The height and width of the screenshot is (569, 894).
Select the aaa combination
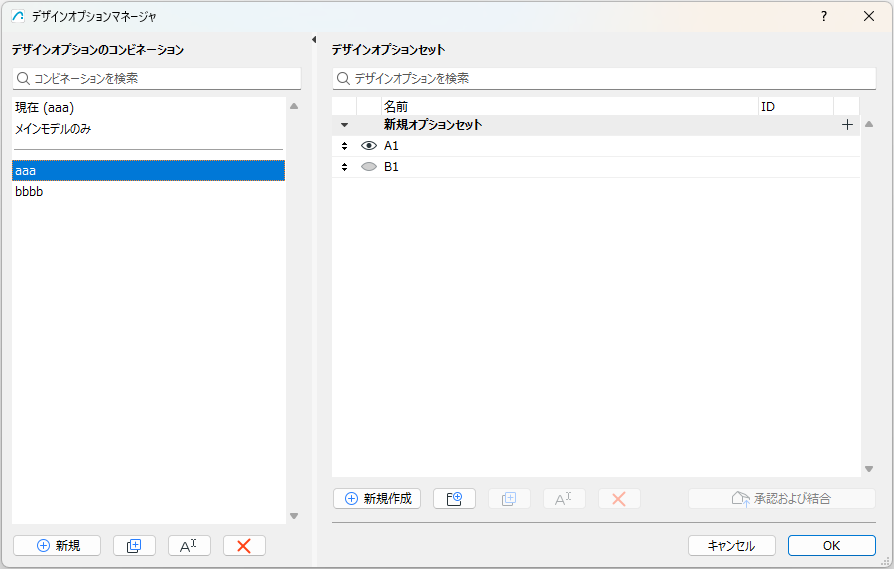tap(148, 170)
